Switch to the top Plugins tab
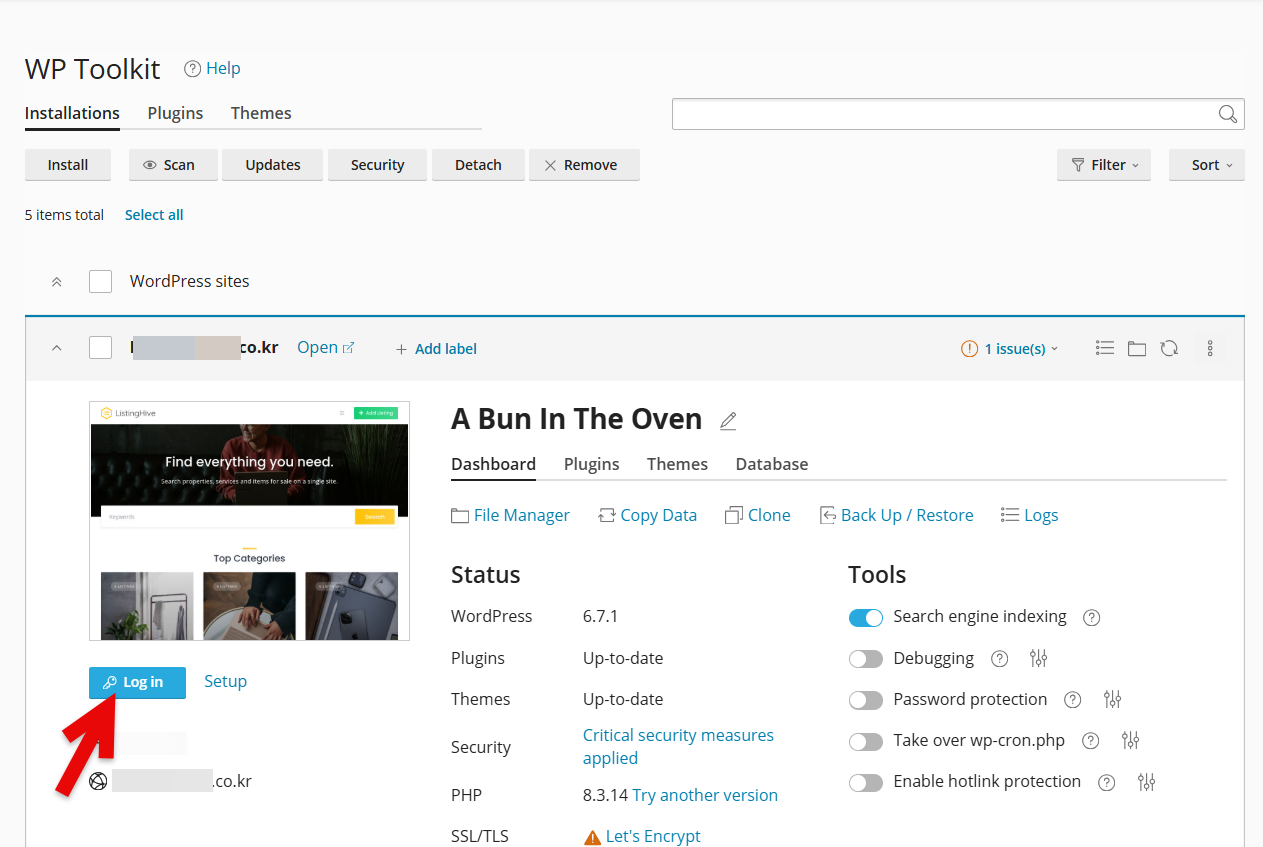 tap(175, 113)
